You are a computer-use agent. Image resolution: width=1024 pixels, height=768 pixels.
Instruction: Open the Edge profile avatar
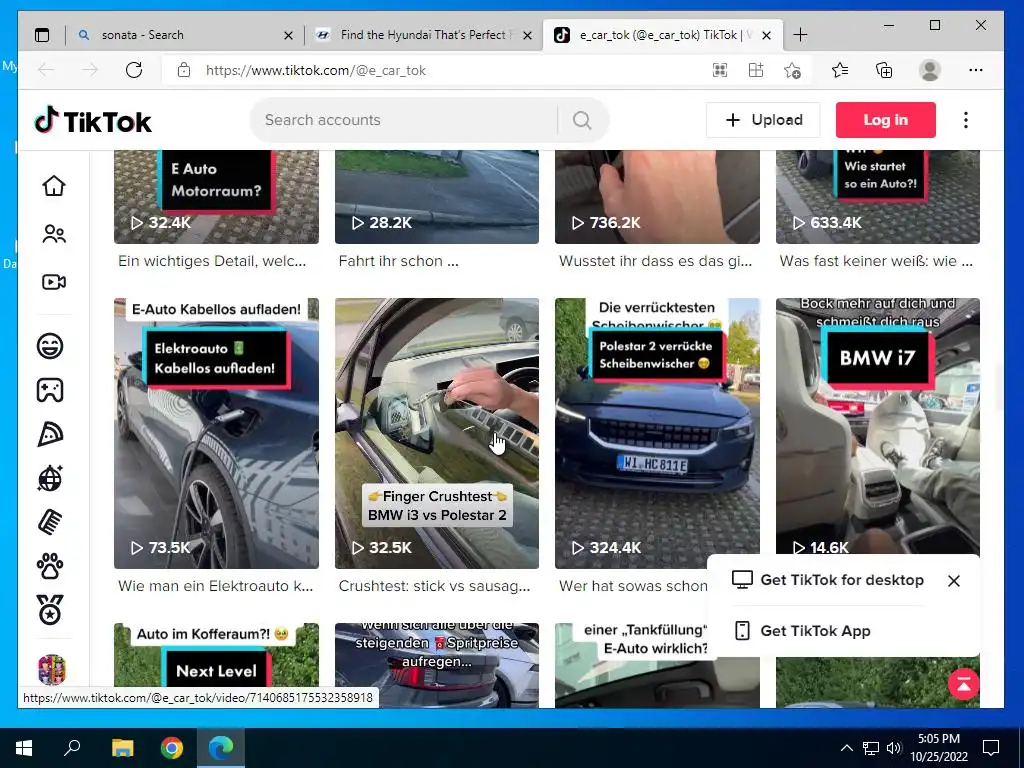point(929,70)
